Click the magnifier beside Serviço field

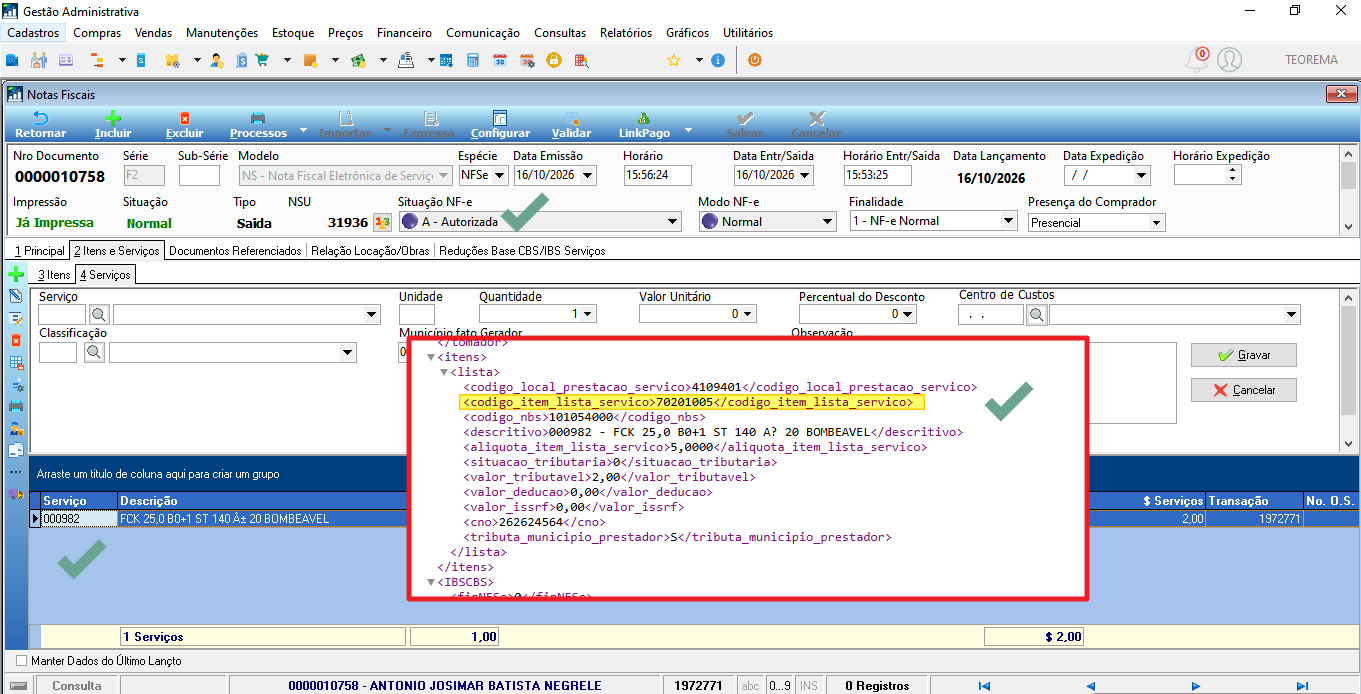[99, 315]
